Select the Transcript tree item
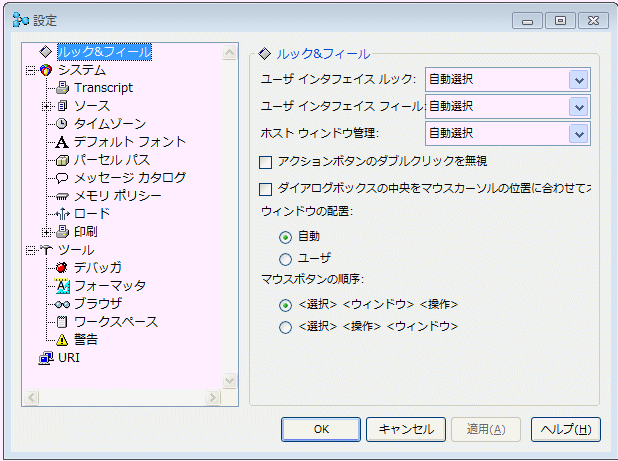618x461 pixels. pos(103,88)
